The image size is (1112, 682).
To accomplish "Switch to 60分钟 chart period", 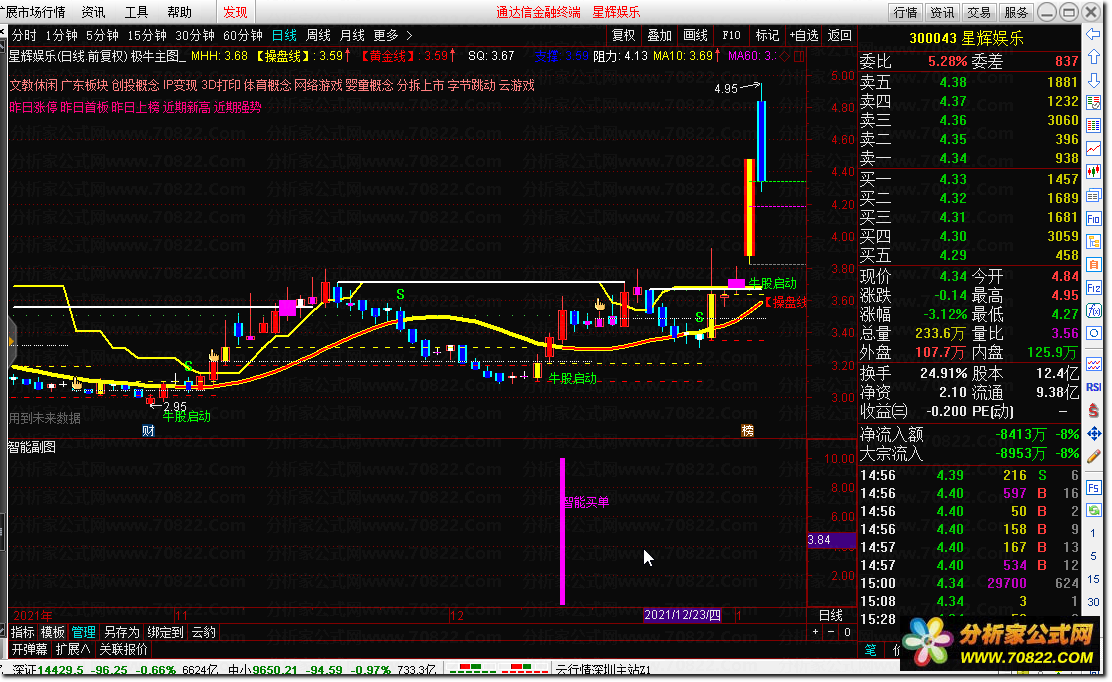I will [243, 35].
